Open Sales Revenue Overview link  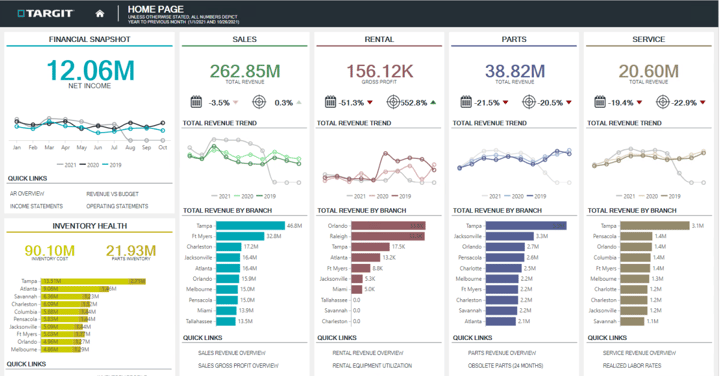[x=232, y=353]
